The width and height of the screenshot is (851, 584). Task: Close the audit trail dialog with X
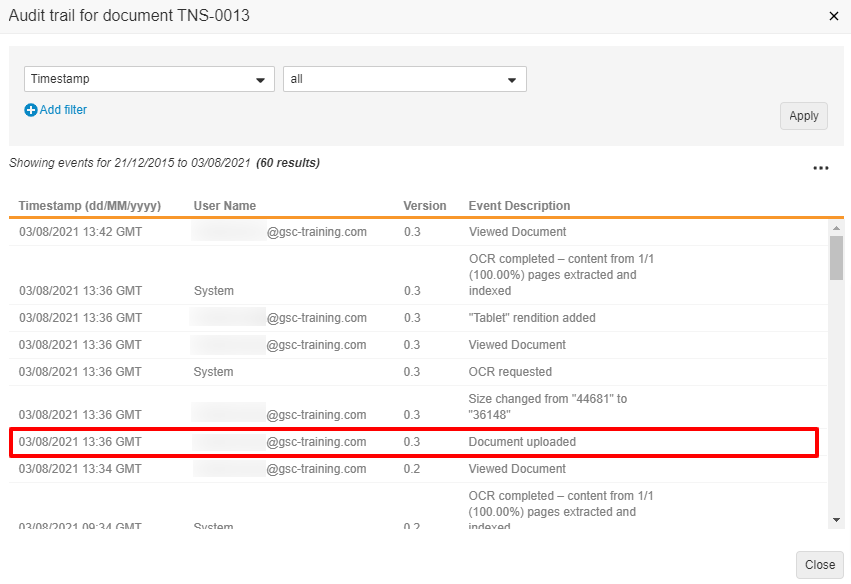click(834, 16)
